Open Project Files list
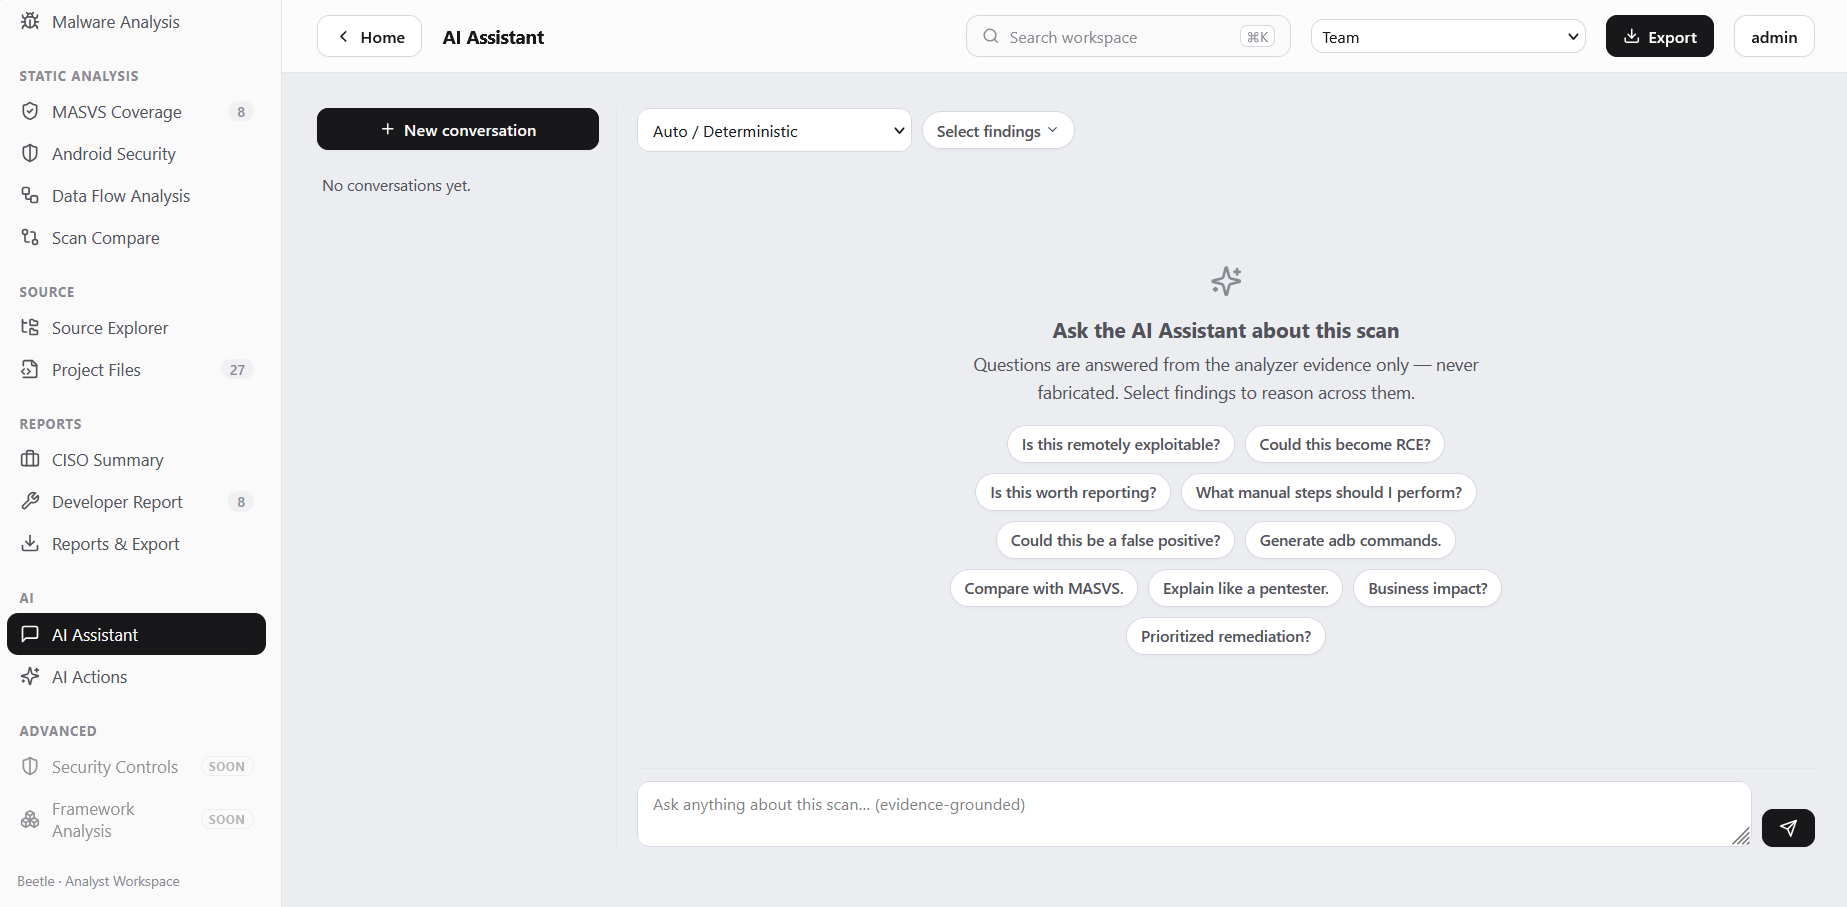 point(136,369)
